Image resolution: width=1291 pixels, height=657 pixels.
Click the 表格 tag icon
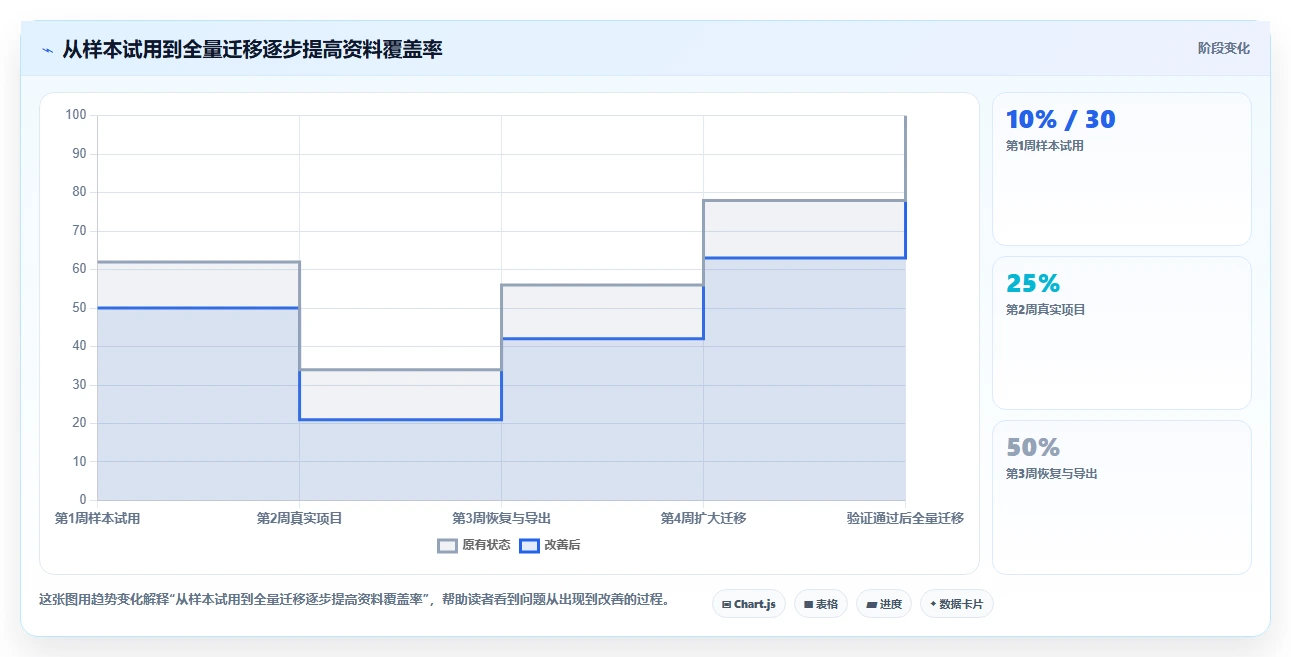[808, 604]
